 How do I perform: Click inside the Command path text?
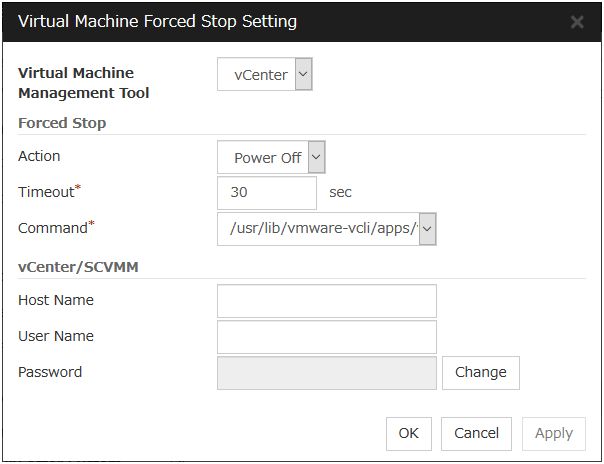(x=318, y=229)
